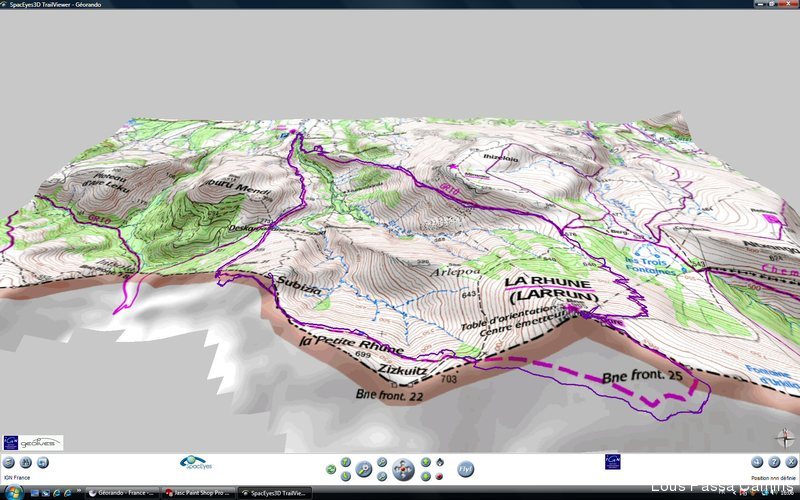Switch to Géorando - France taskbar window
Viewport: 800px width, 500px height.
122,492
